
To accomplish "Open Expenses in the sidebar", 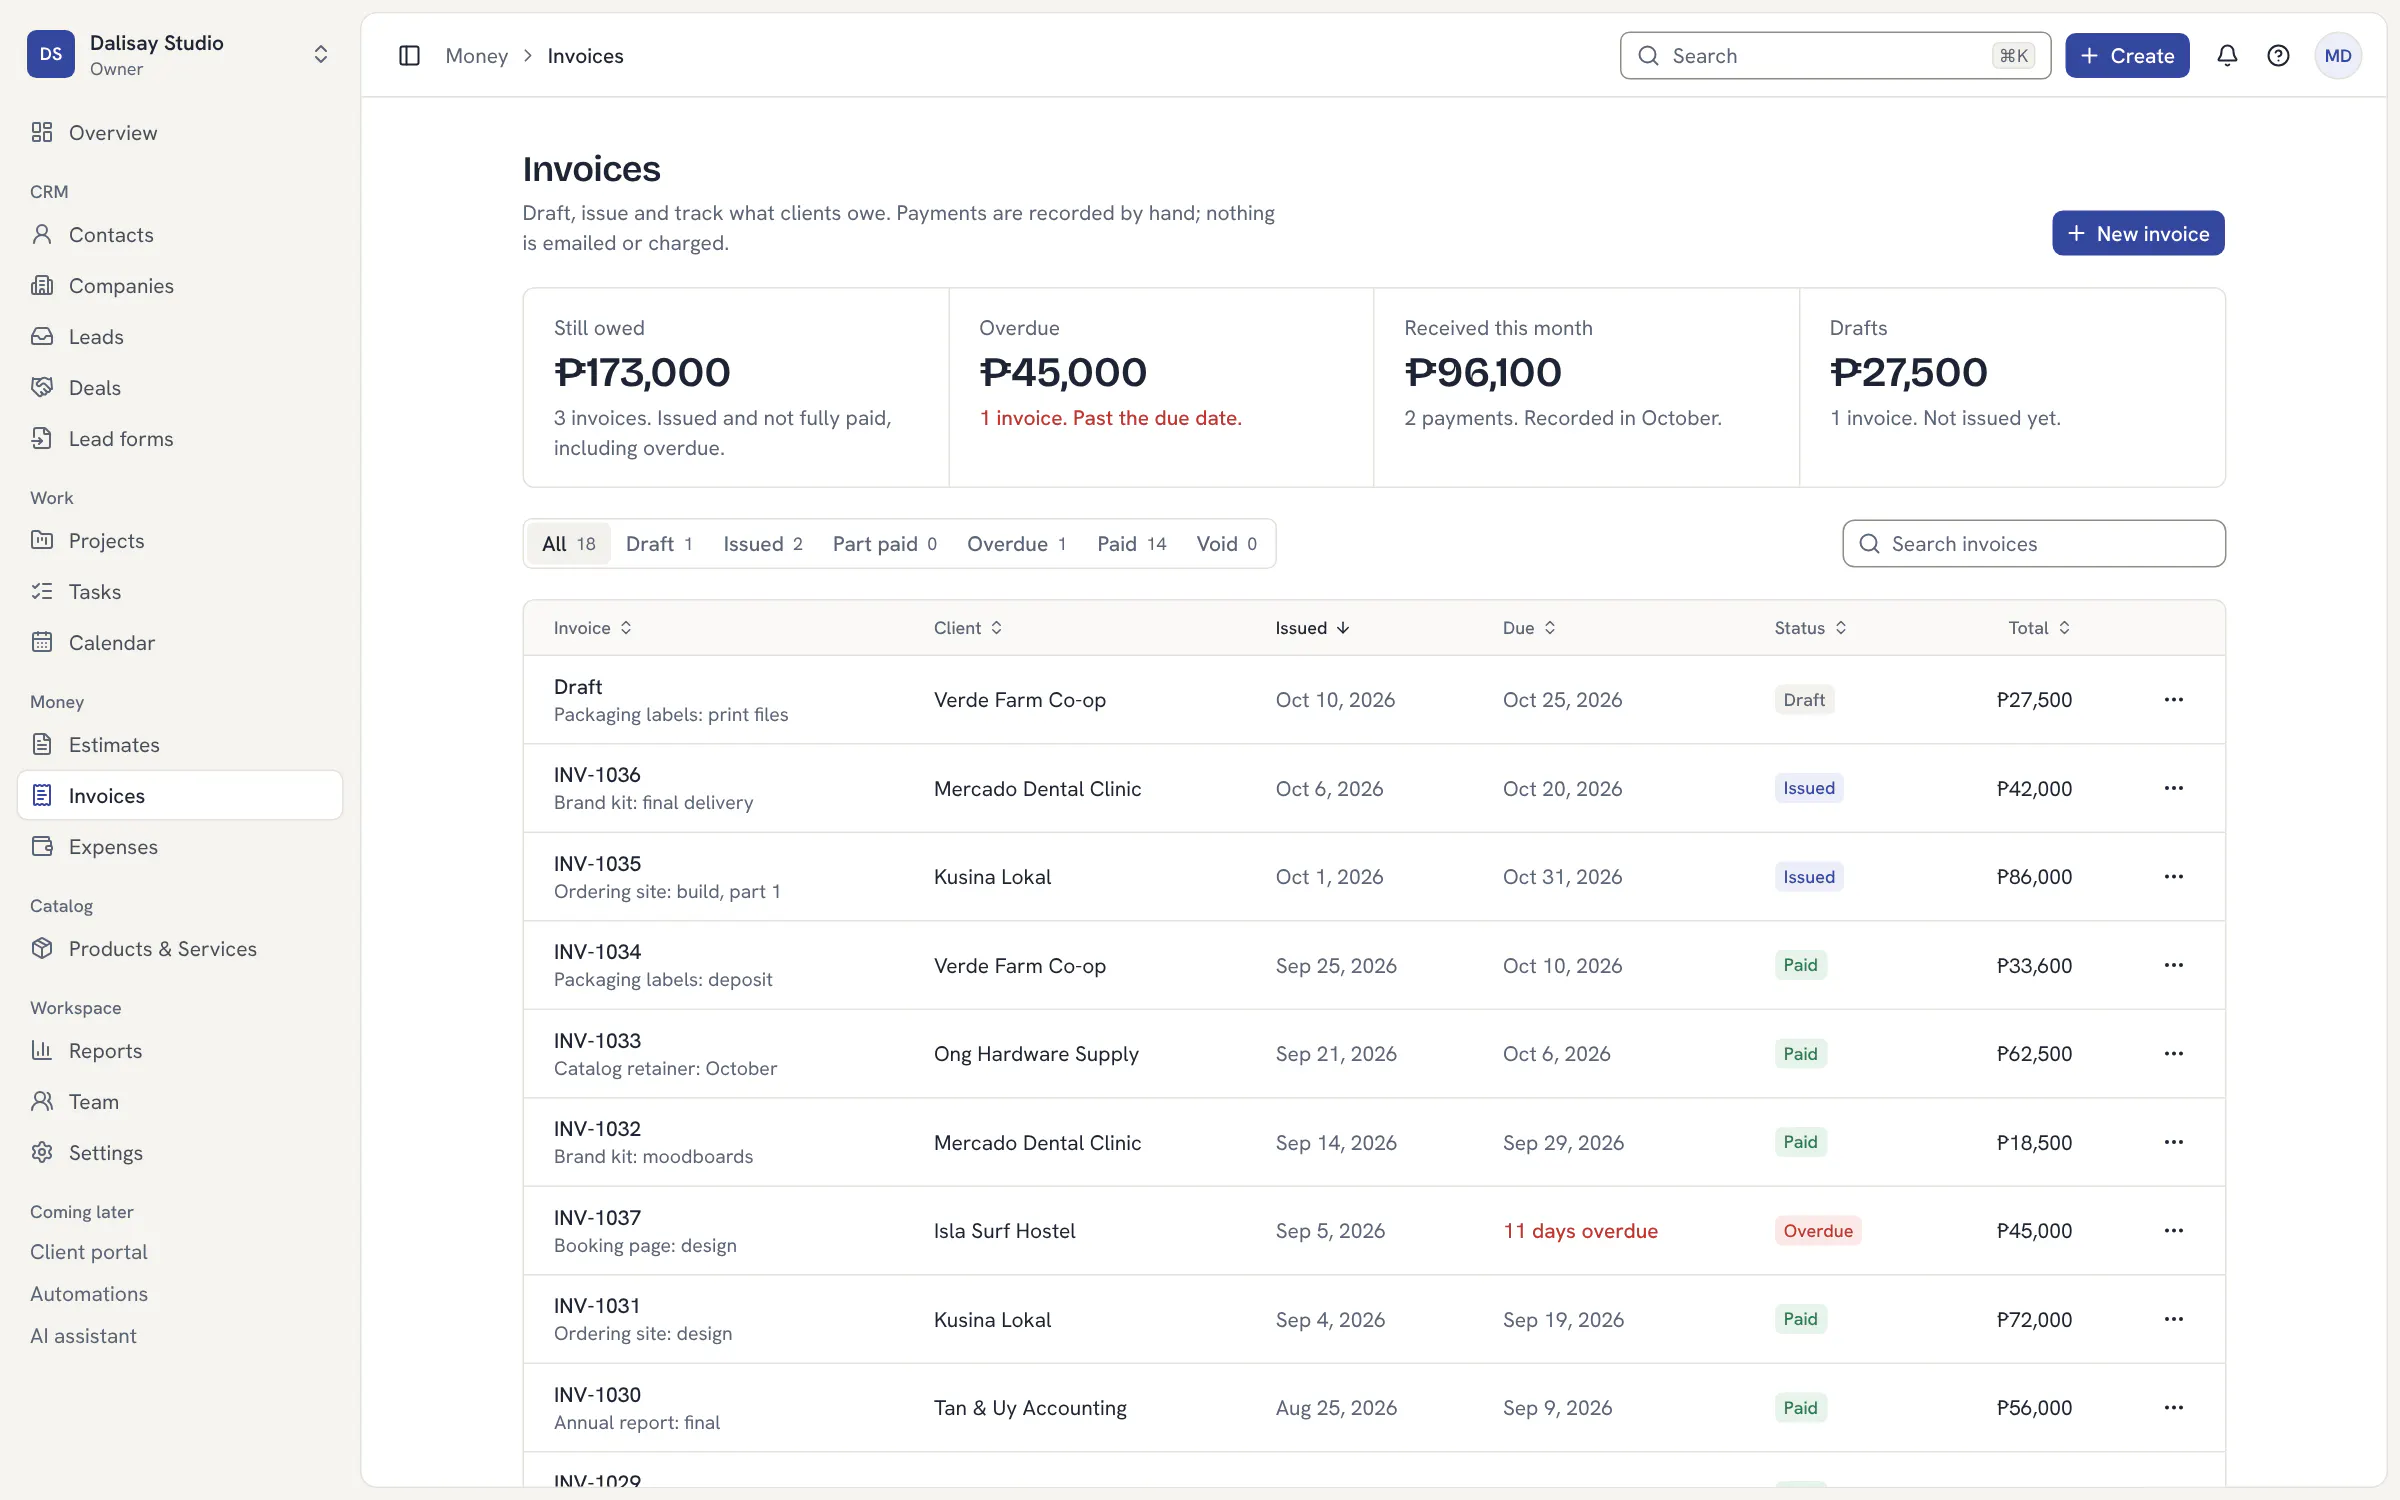I will (180, 847).
